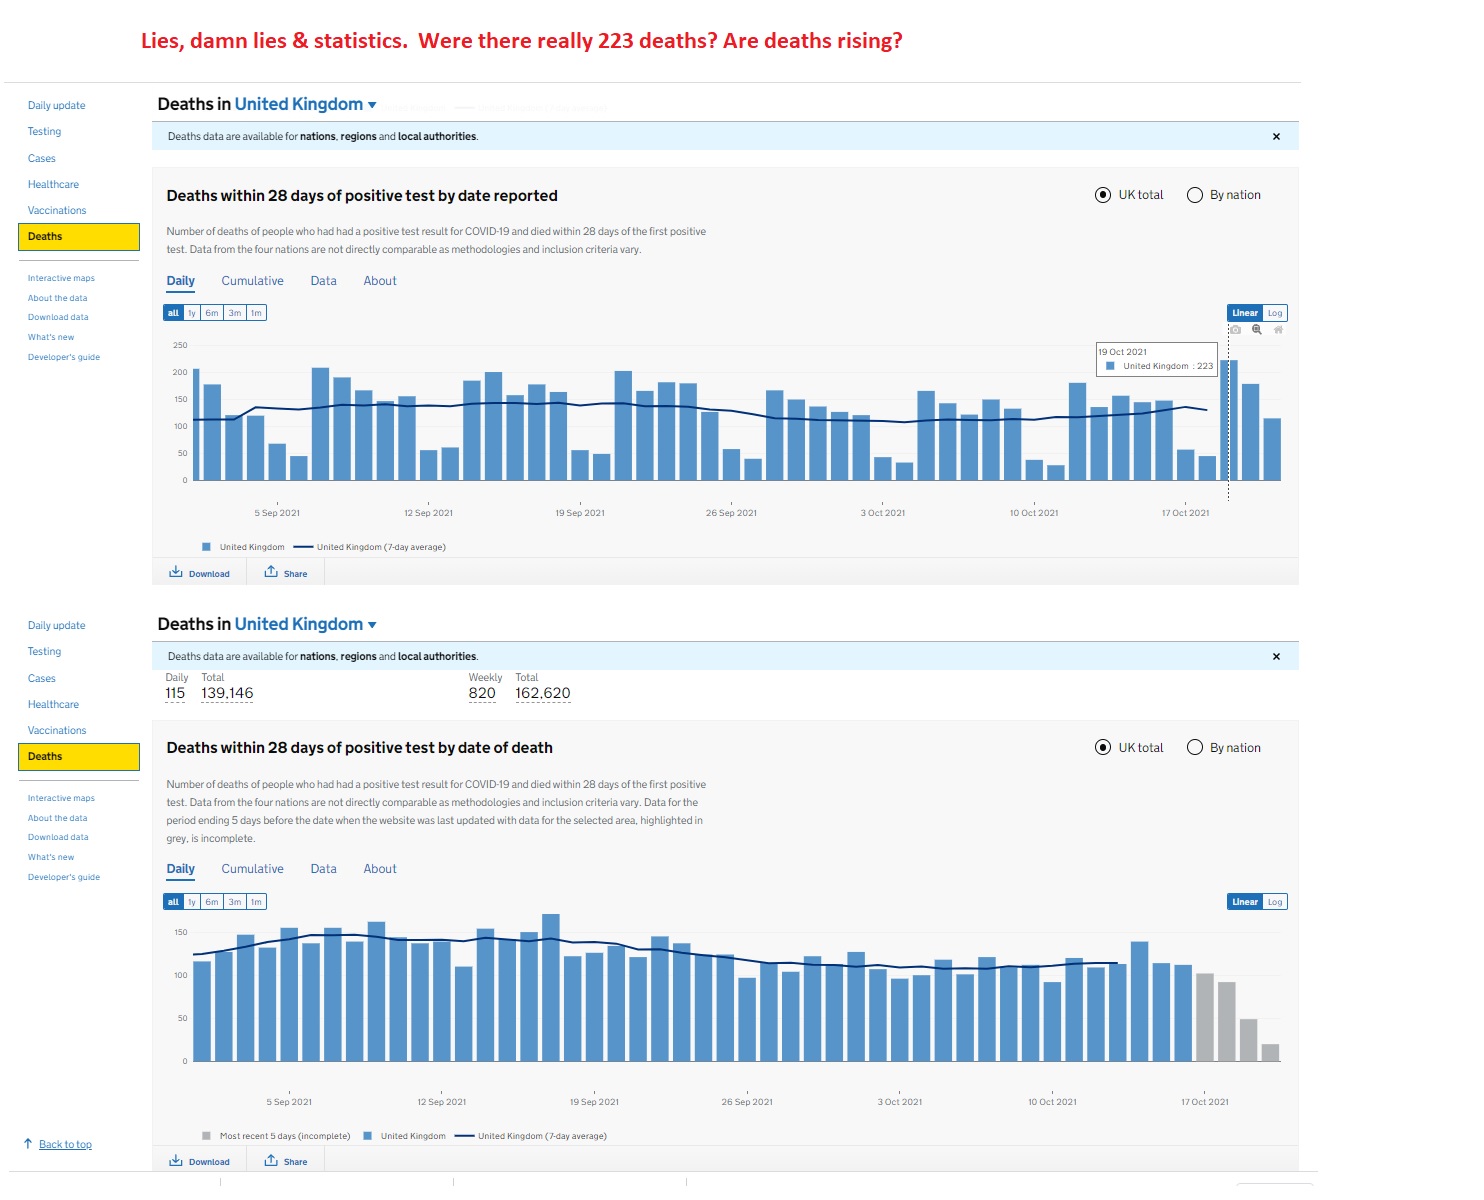Click the Download icon under the date reported chart

176,572
